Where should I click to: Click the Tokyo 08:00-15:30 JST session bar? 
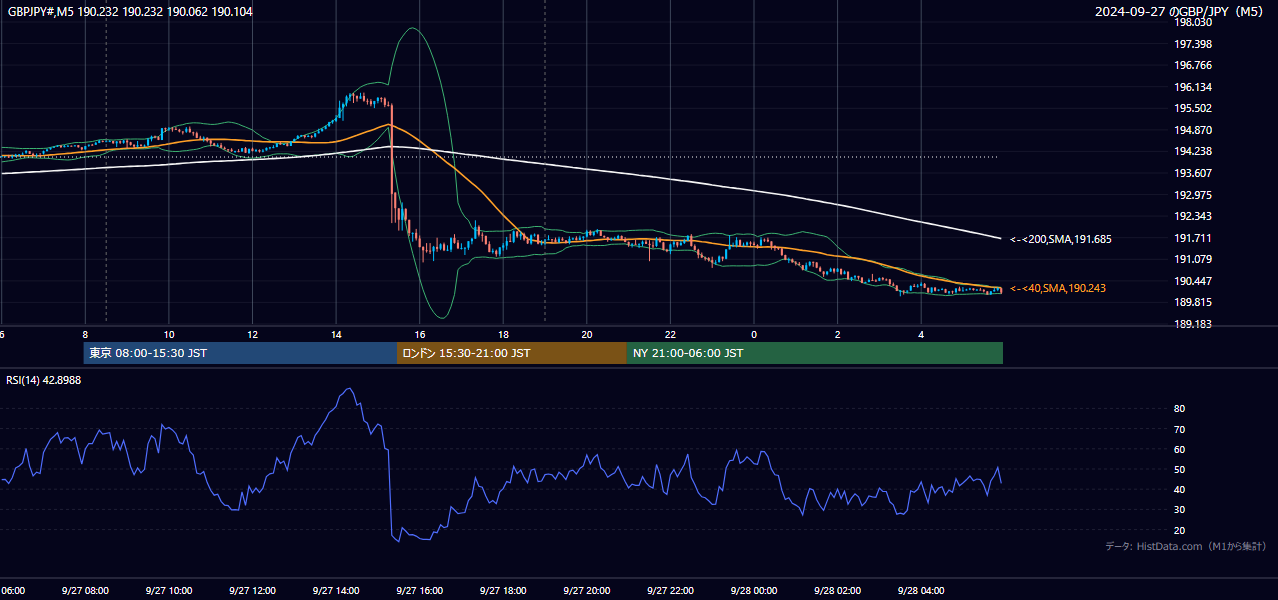coord(240,353)
